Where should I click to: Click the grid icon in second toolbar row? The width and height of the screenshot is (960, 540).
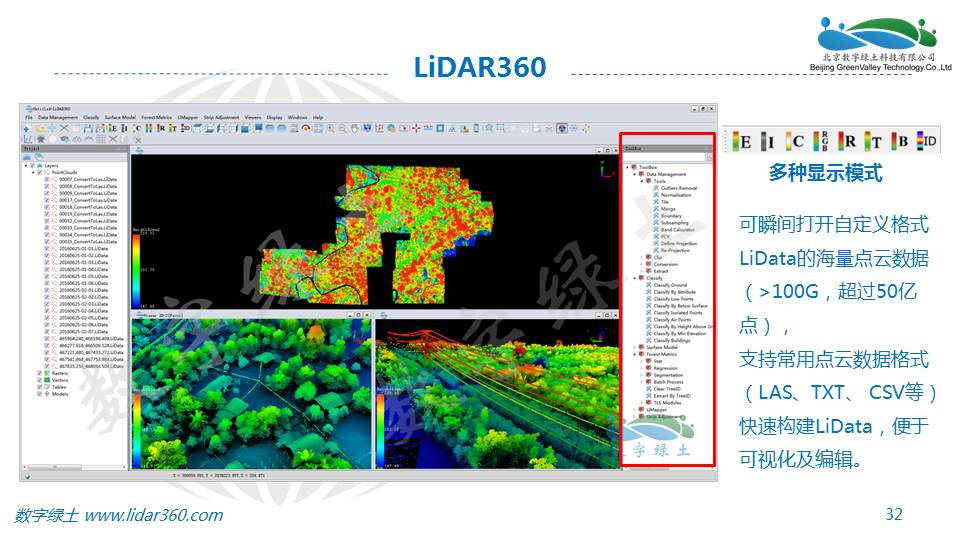click(x=100, y=139)
